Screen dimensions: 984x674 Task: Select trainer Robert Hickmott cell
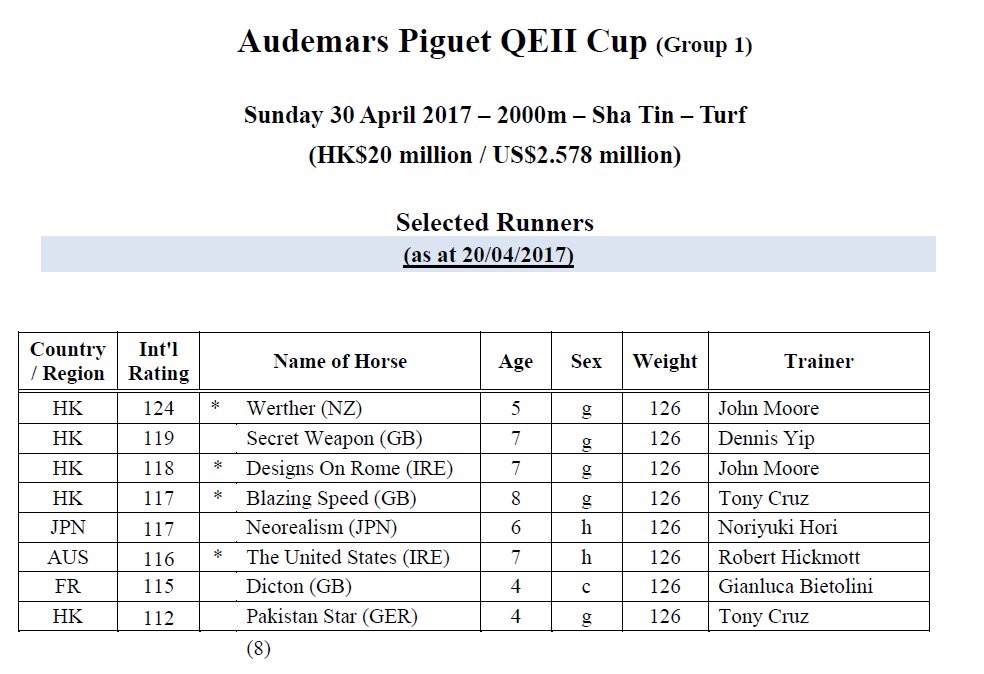788,557
